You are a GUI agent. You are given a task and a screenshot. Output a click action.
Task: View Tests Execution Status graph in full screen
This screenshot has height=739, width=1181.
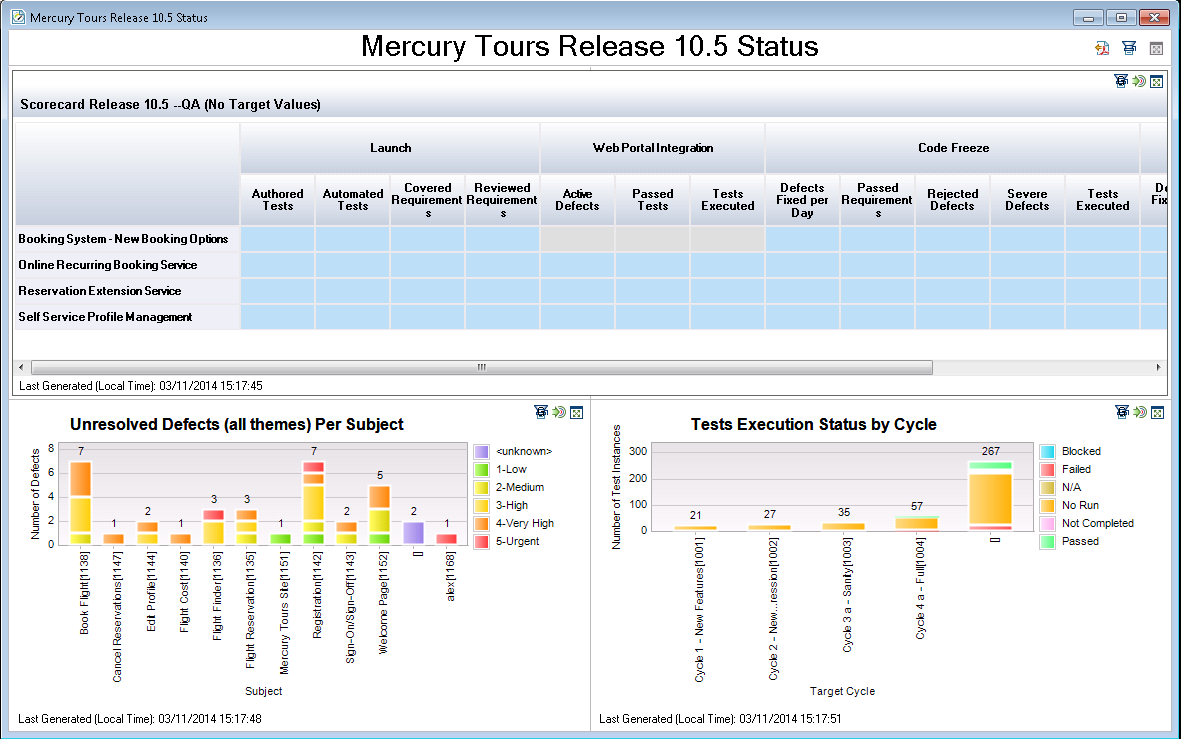(x=1158, y=412)
